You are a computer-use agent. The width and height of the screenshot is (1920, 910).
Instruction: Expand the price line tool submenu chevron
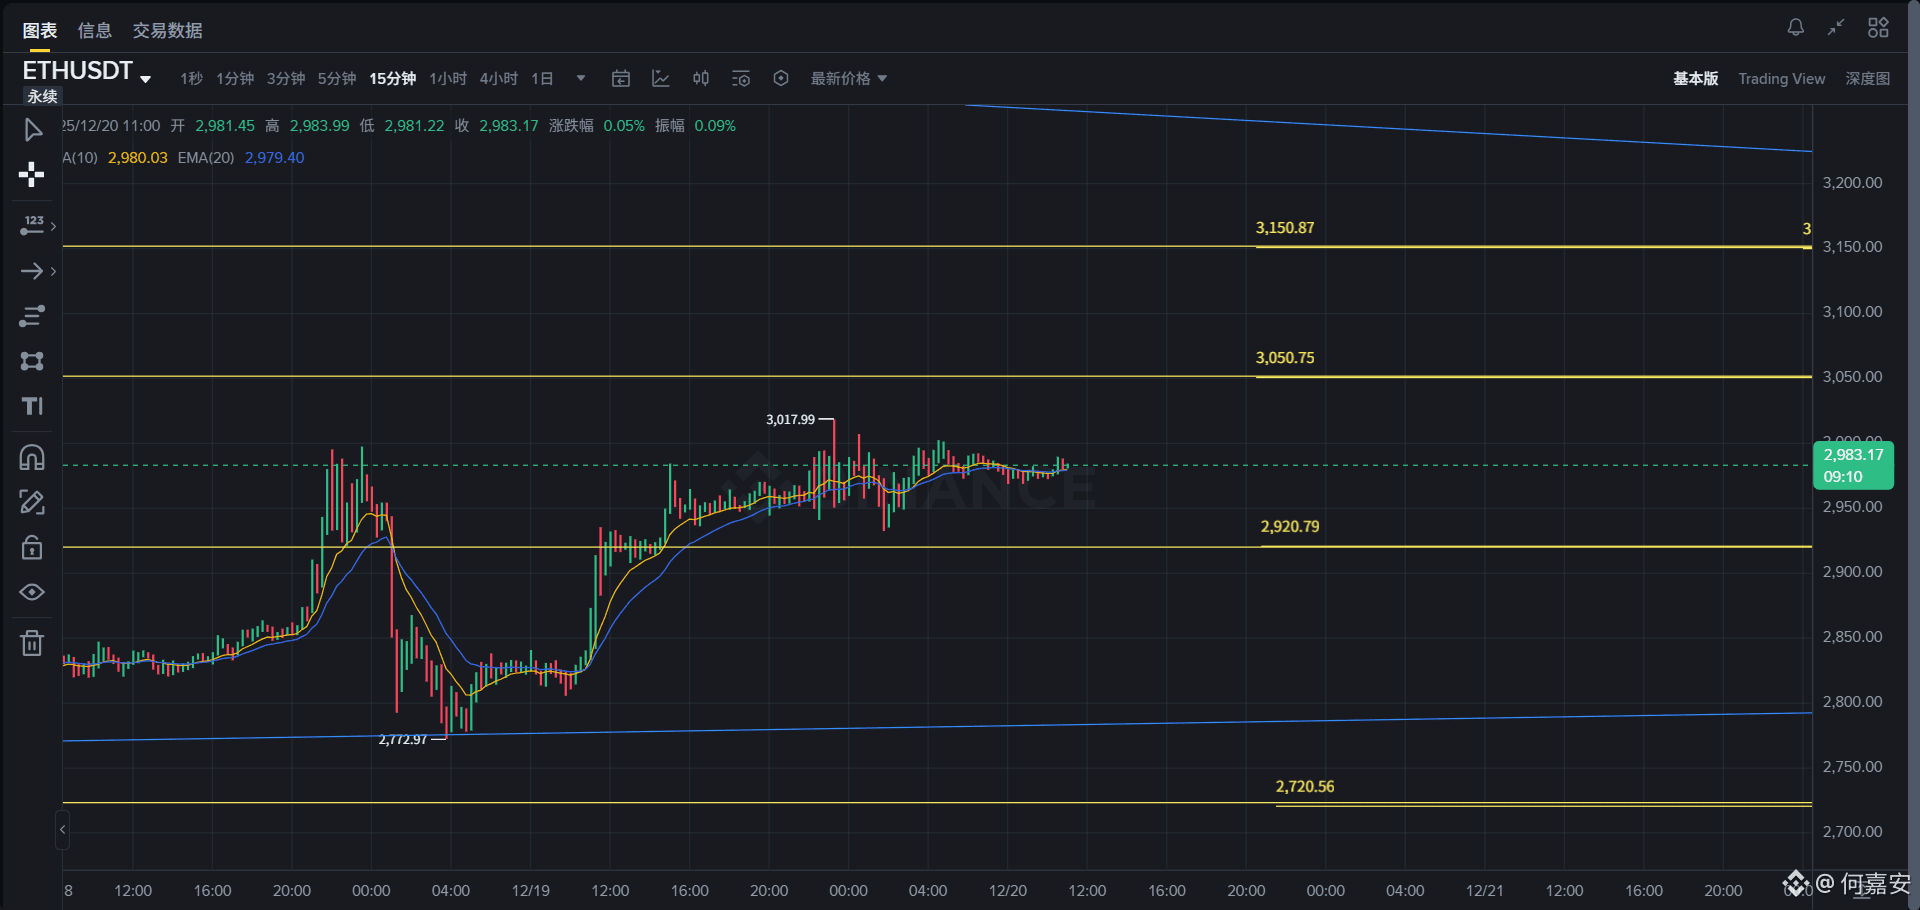(x=53, y=226)
